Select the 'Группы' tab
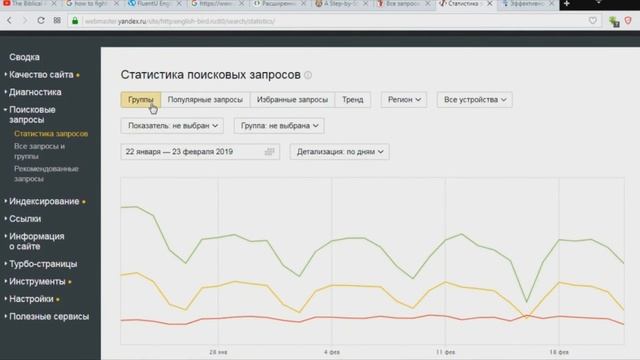The height and width of the screenshot is (360, 640). tap(141, 100)
